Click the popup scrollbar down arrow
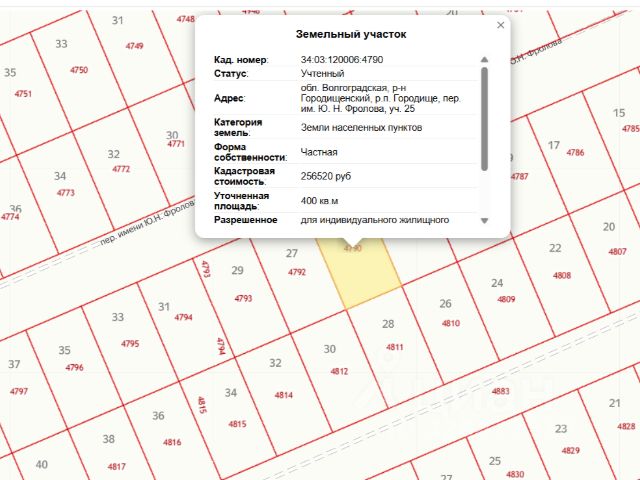This screenshot has height=480, width=640. [484, 221]
